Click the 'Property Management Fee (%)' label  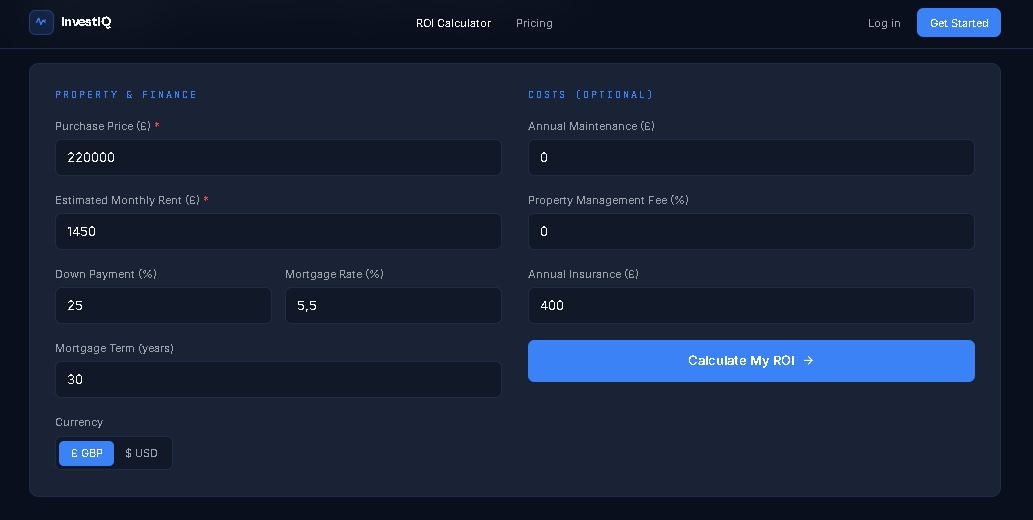click(608, 200)
